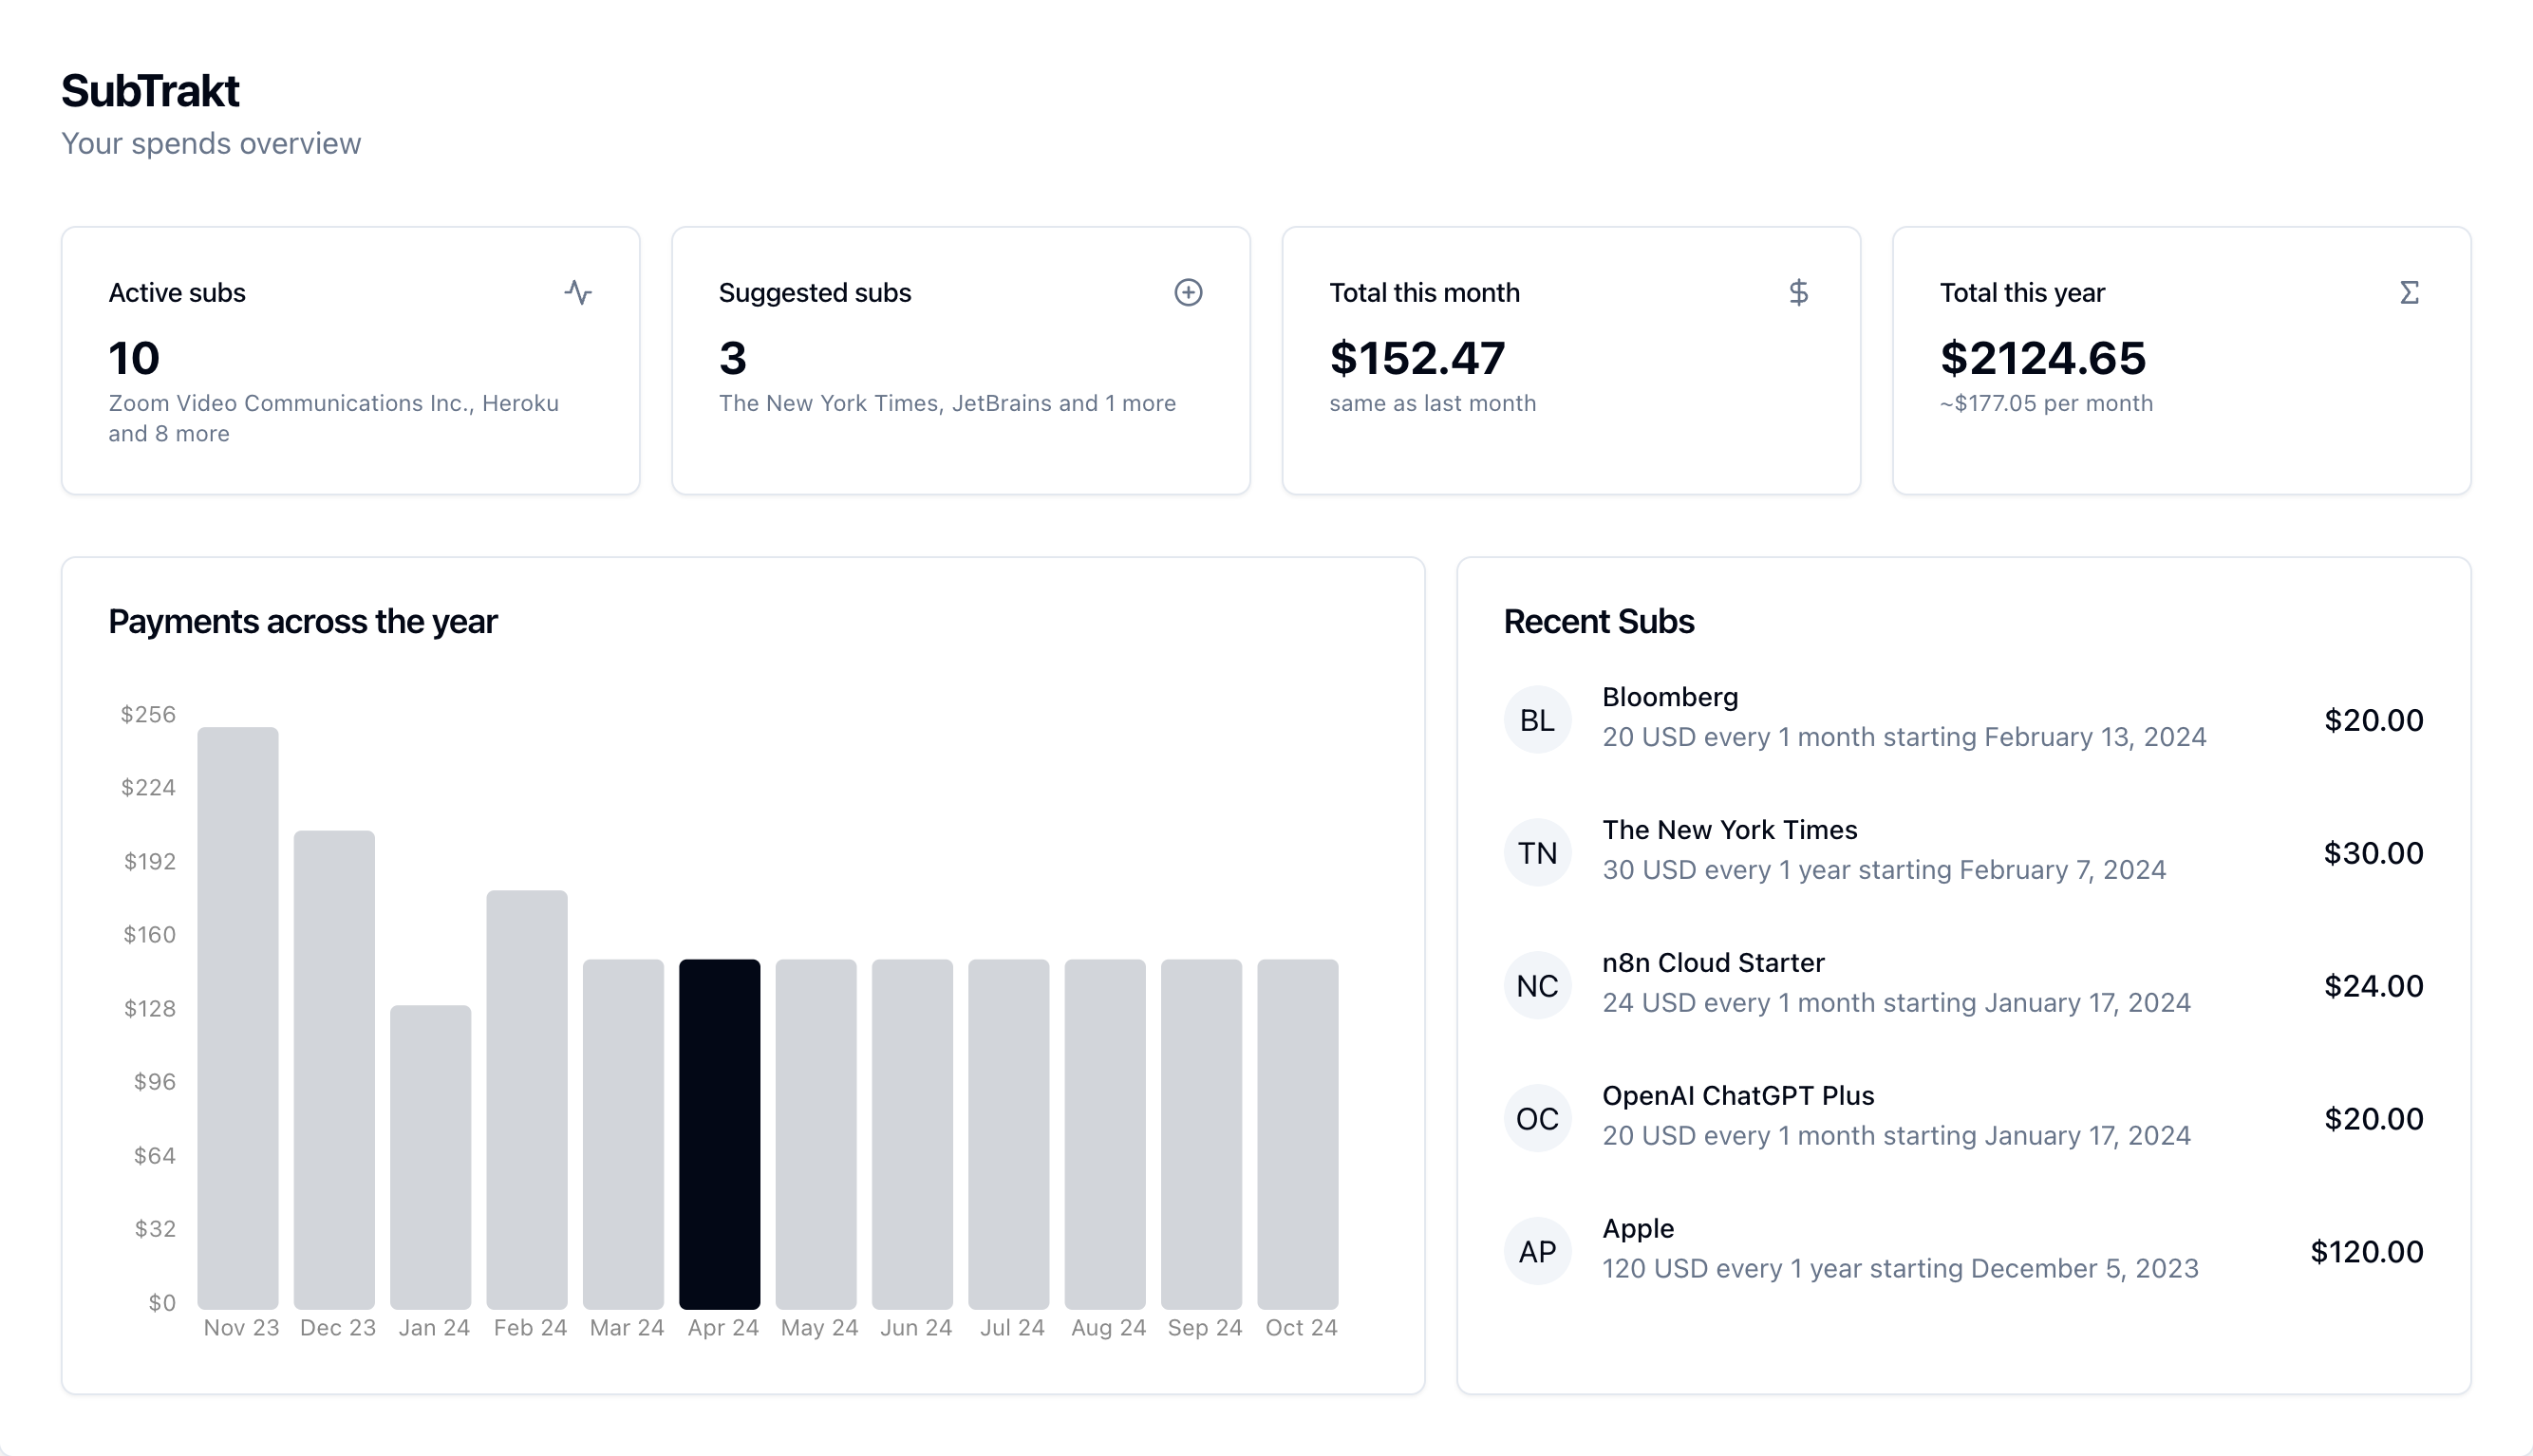
Task: Click the Bloomberg subscription name
Action: pos(1670,698)
